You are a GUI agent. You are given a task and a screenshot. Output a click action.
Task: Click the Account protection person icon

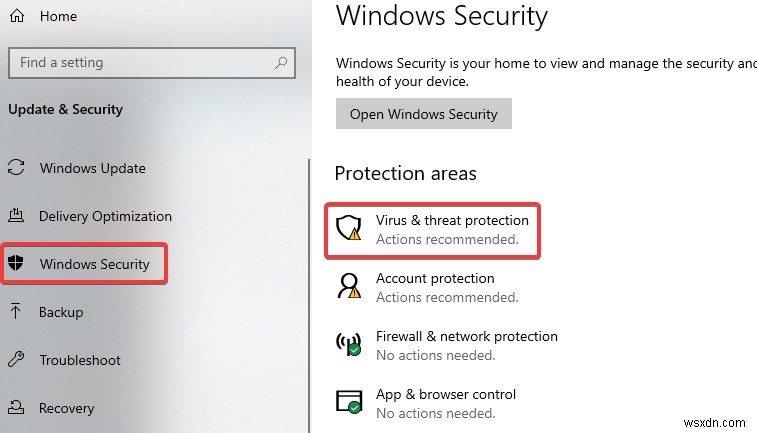click(348, 287)
